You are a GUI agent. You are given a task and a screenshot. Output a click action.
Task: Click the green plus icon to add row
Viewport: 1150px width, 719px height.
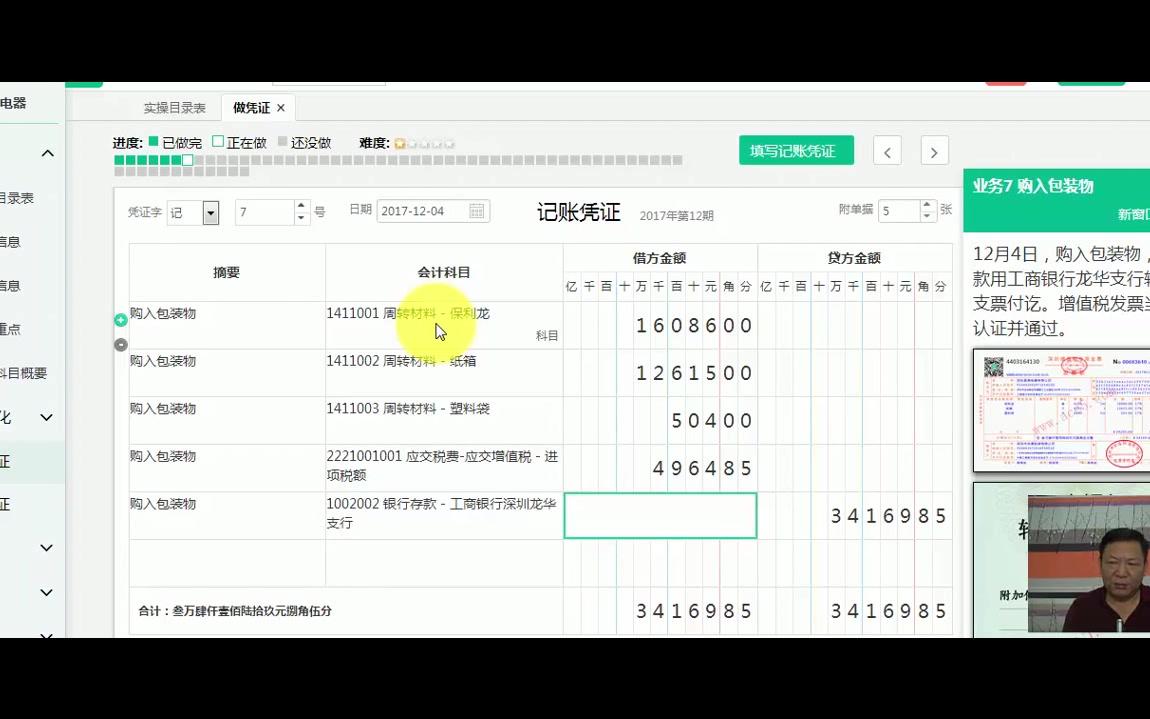coord(121,320)
